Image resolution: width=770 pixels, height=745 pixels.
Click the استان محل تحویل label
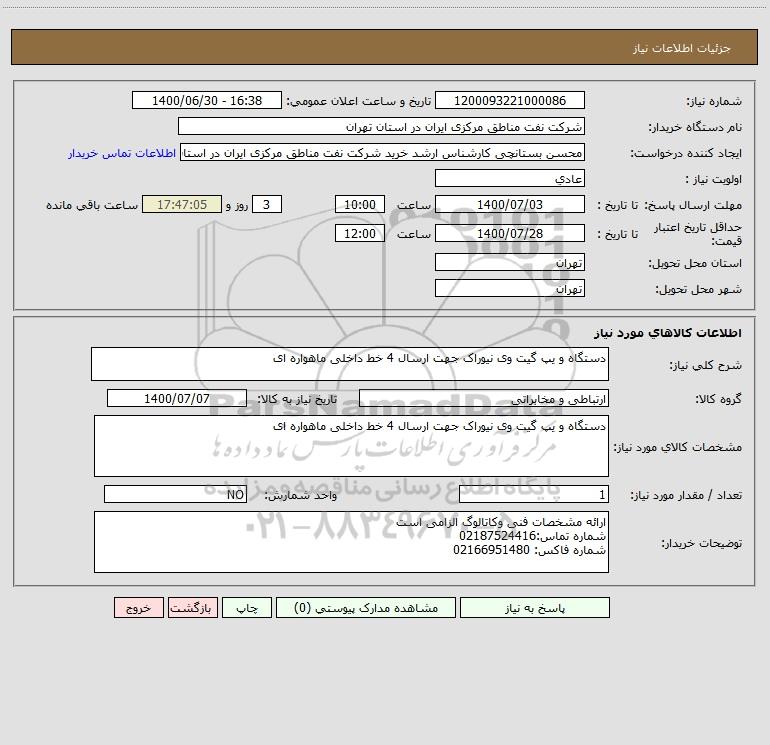695,263
